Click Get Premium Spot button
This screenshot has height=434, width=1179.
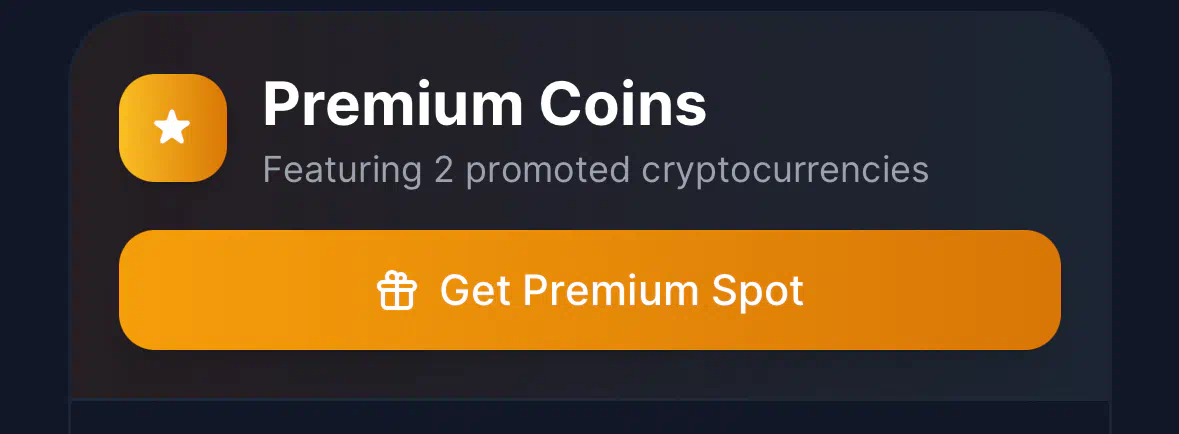(590, 290)
